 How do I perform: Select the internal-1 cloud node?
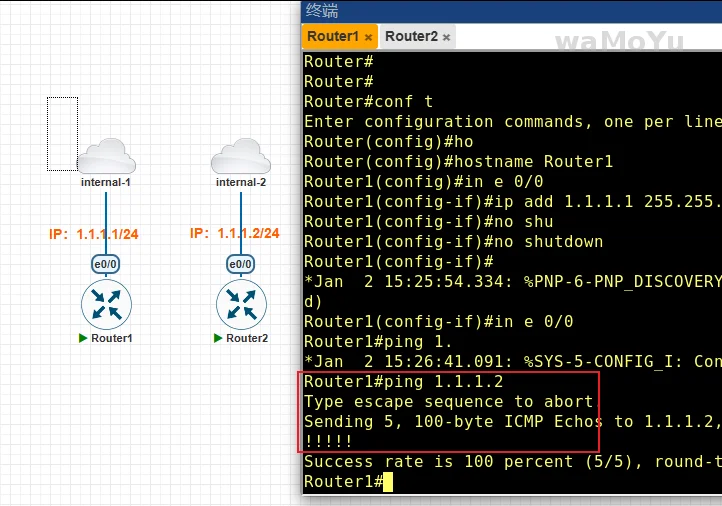tap(106, 157)
